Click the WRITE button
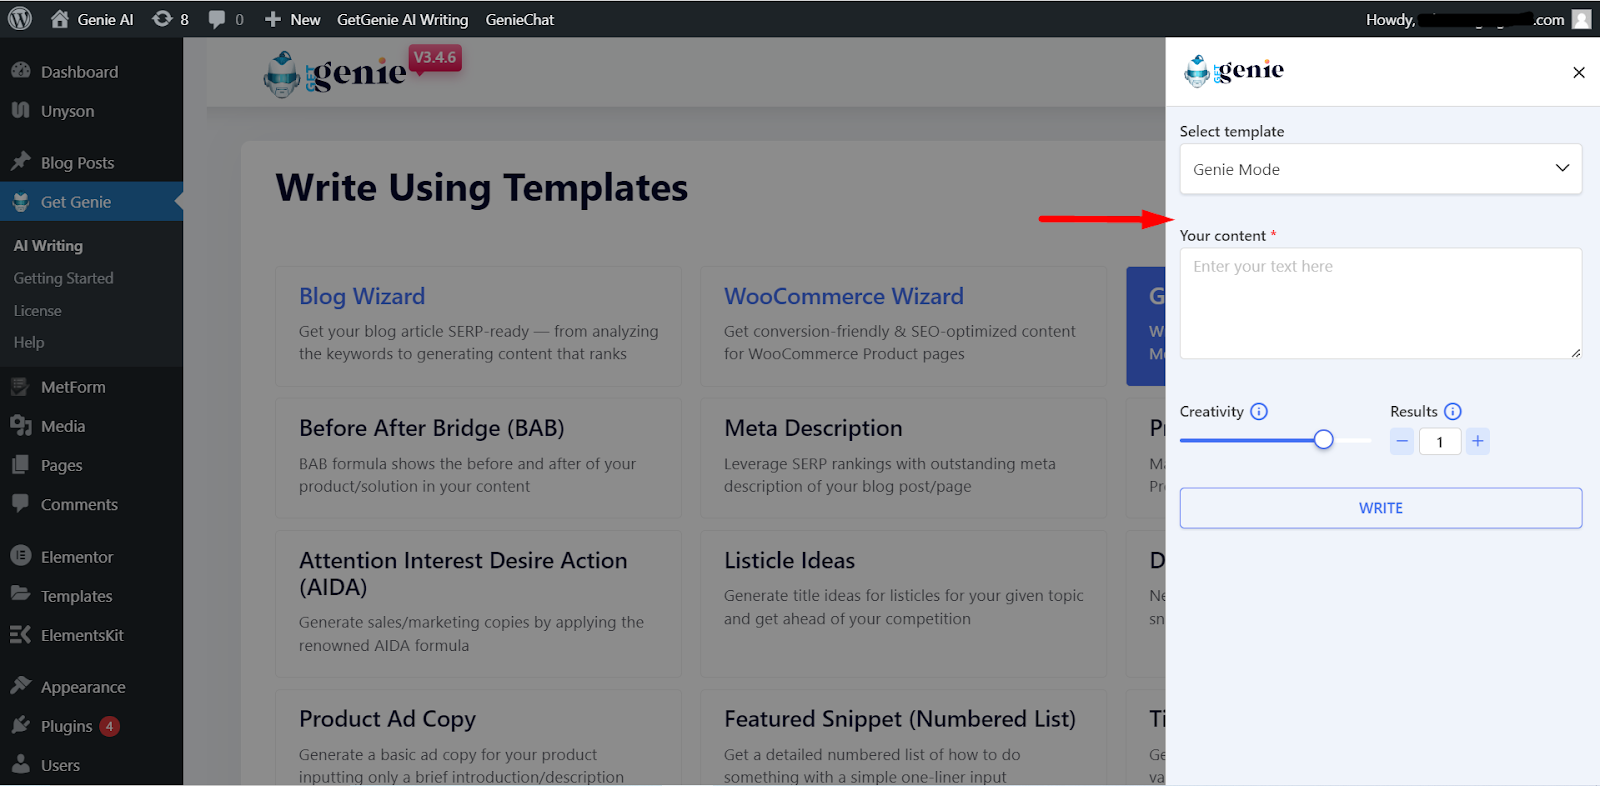 click(x=1381, y=508)
